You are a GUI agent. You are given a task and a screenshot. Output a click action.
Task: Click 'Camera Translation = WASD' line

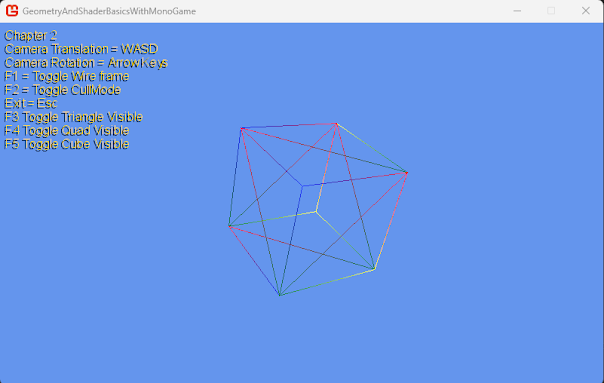(x=81, y=49)
